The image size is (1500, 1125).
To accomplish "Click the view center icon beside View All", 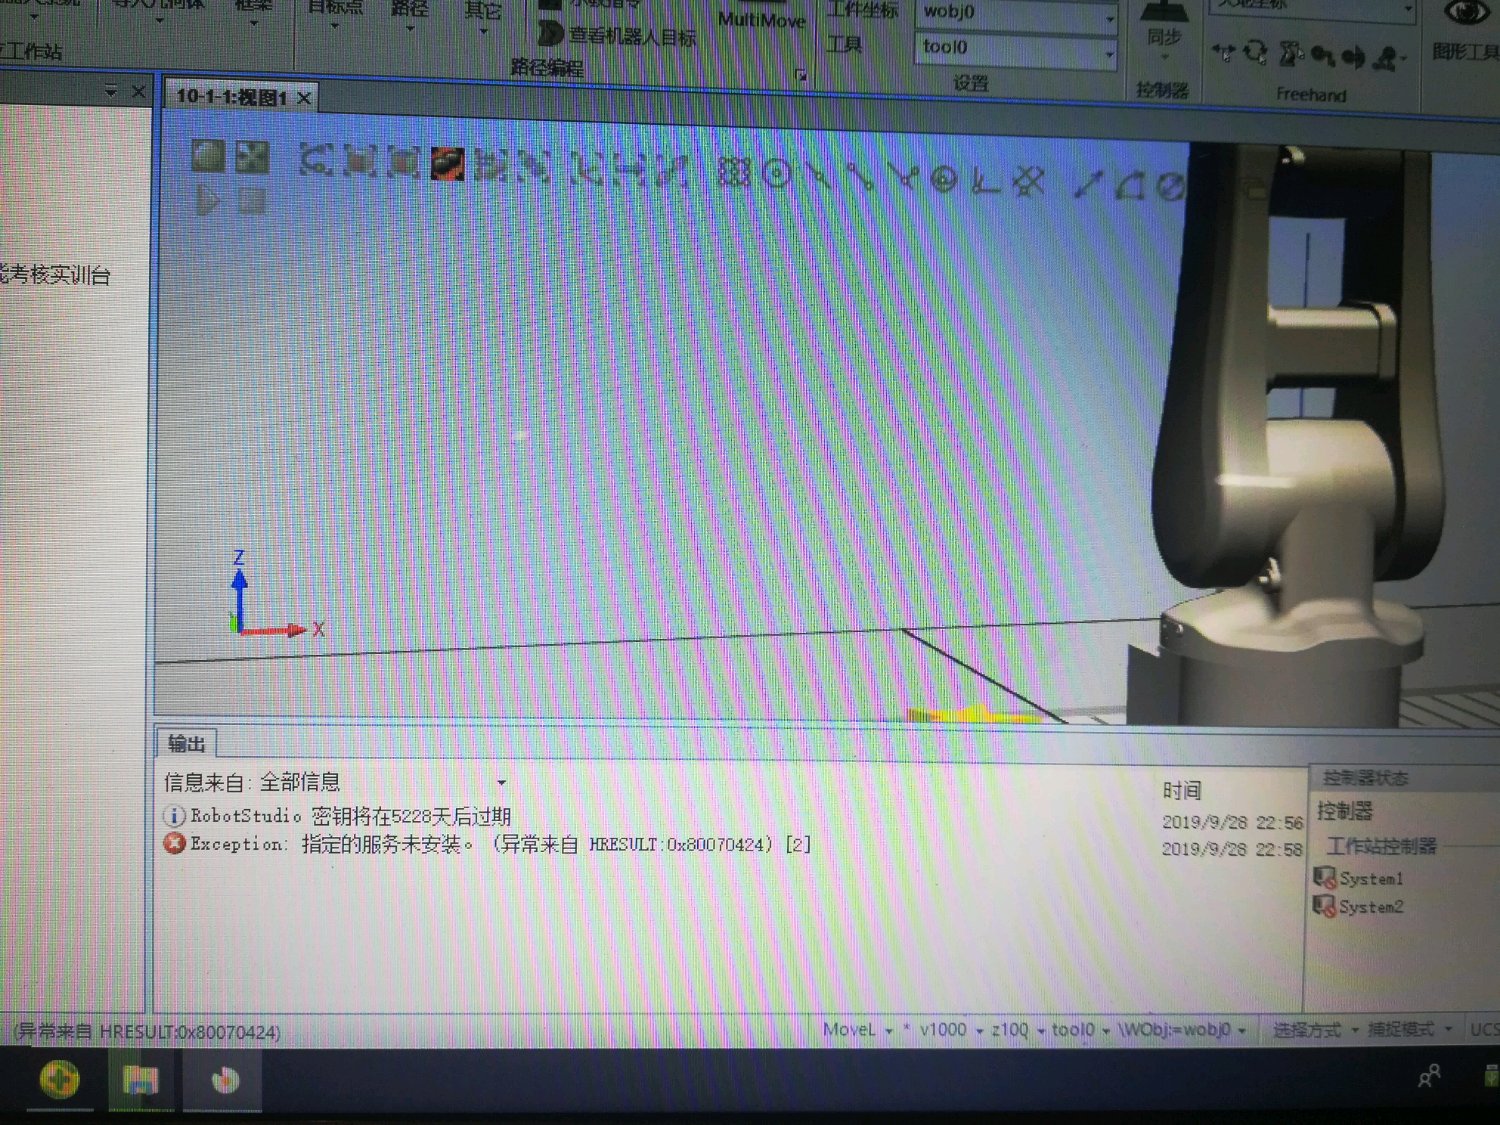I will [x=252, y=156].
